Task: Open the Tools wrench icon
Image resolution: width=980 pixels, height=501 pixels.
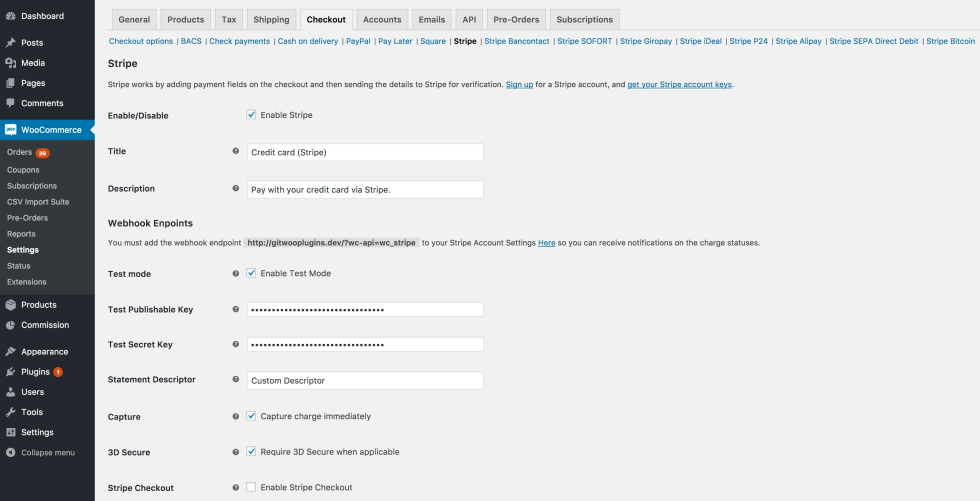Action: click(10, 412)
